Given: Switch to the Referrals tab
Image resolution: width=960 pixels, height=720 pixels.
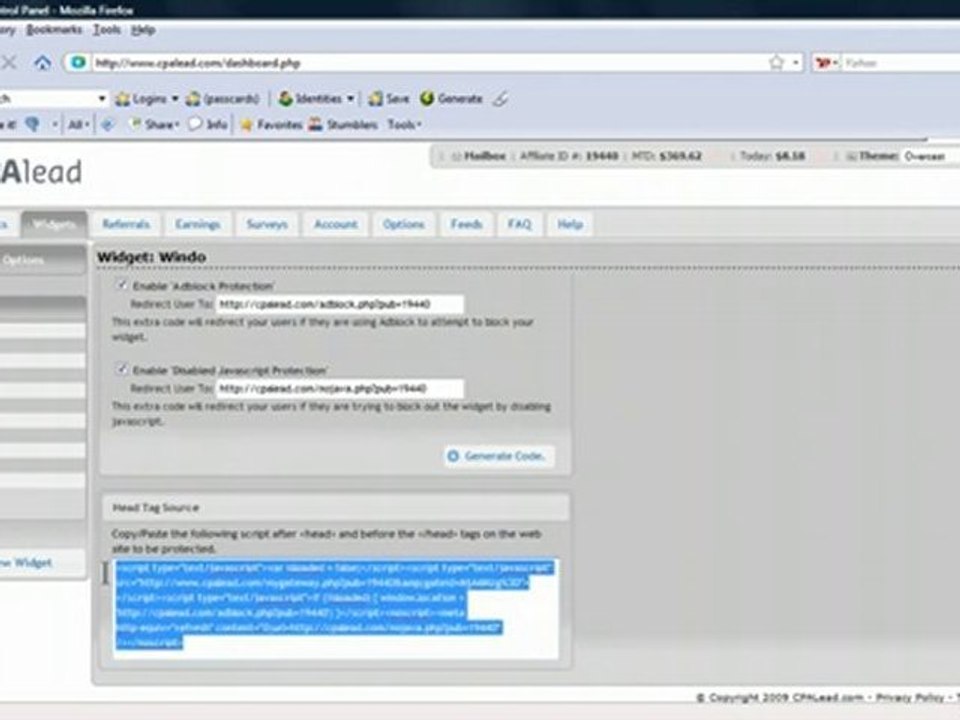Looking at the screenshot, I should (x=126, y=224).
